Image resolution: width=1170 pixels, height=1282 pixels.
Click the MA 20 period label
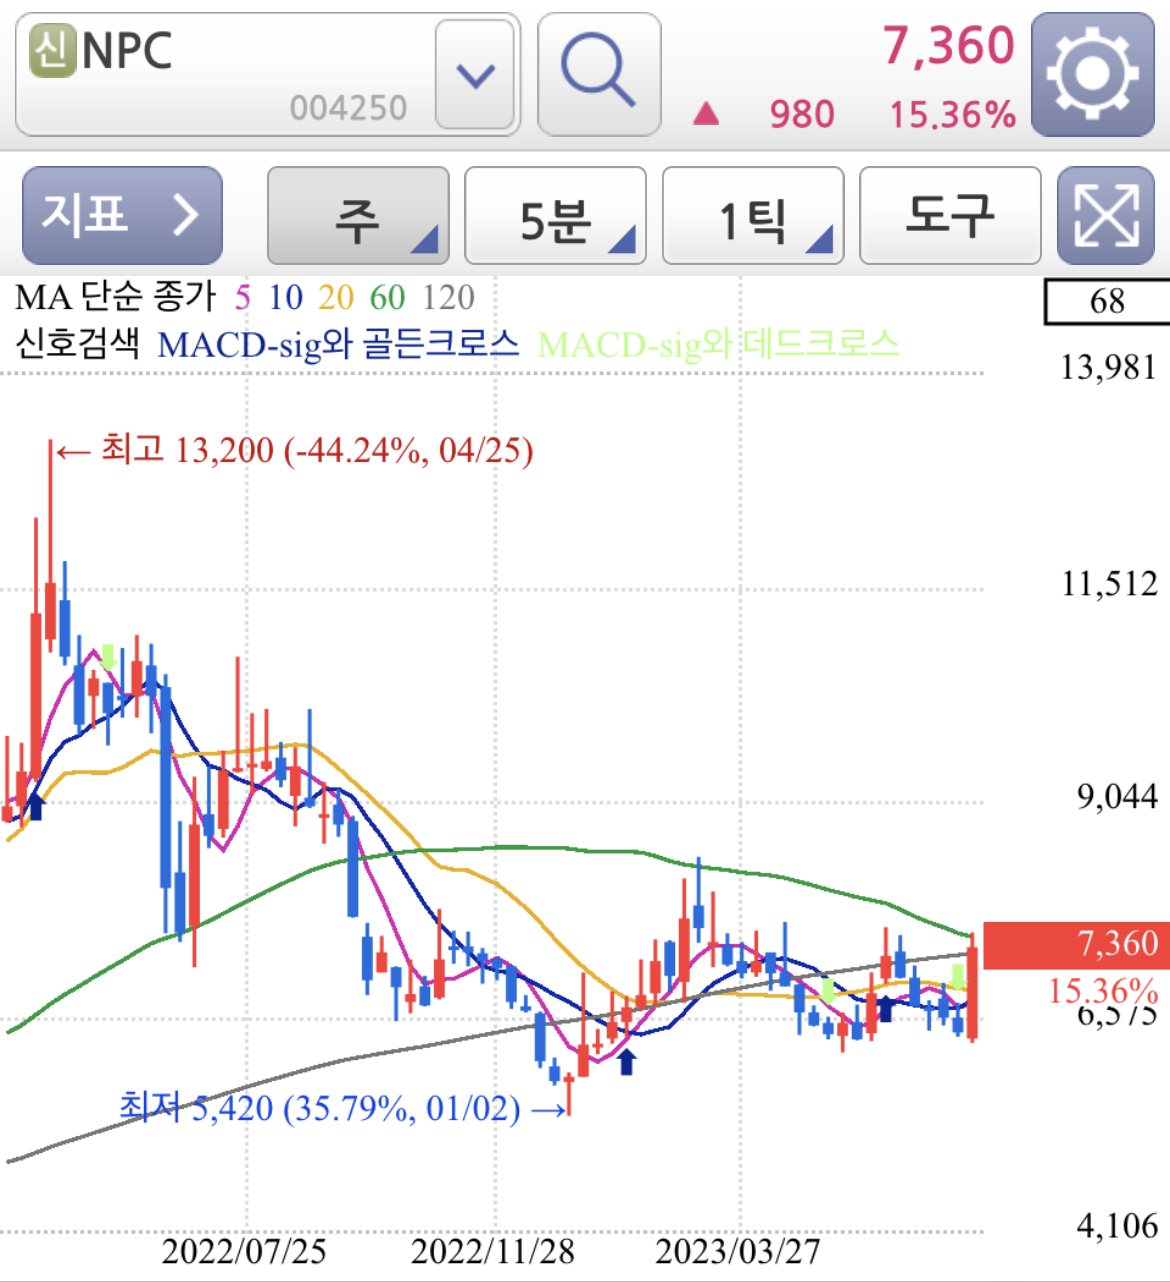pos(336,297)
